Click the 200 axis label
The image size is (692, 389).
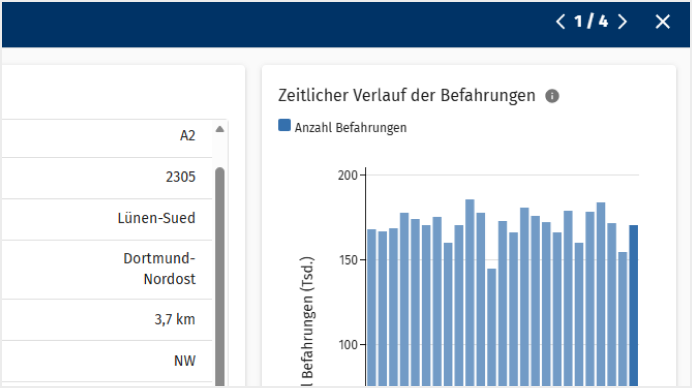347,176
